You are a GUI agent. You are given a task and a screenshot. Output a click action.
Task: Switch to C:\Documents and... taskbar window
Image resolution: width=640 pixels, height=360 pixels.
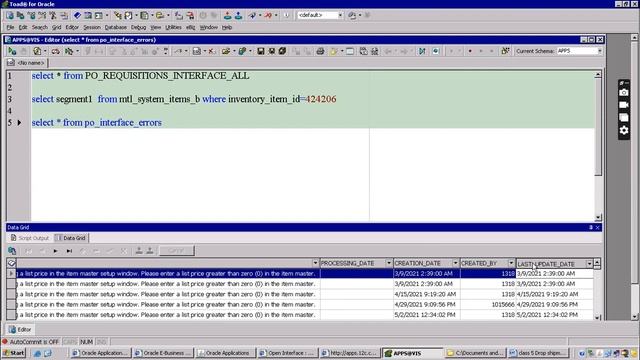[x=476, y=353]
